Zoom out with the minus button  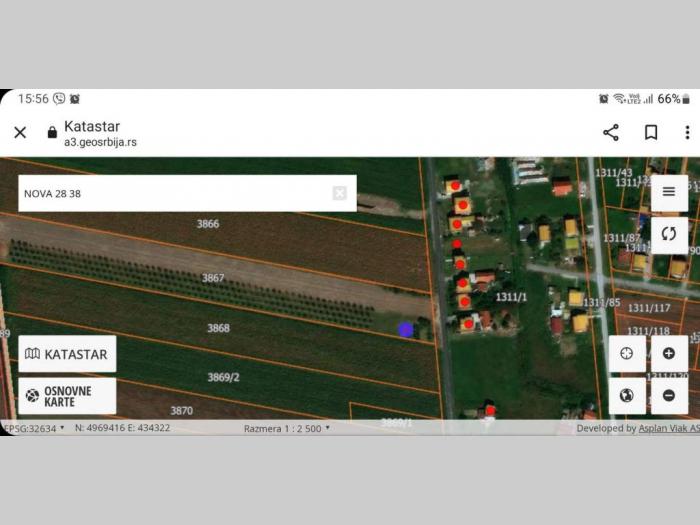[x=669, y=396]
